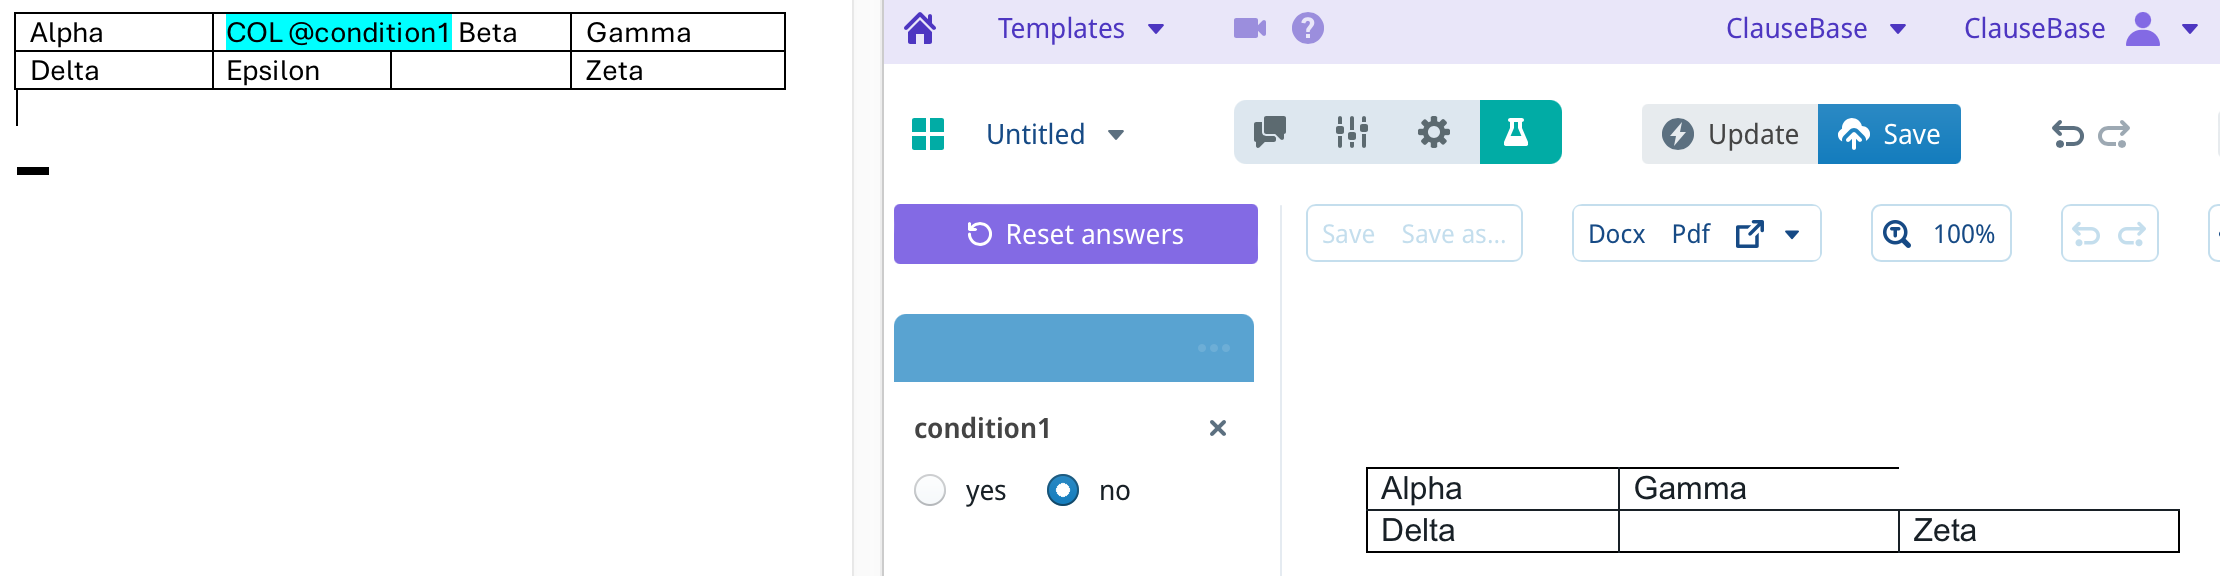
Task: Click the three dots on the blue card
Action: point(1213,348)
